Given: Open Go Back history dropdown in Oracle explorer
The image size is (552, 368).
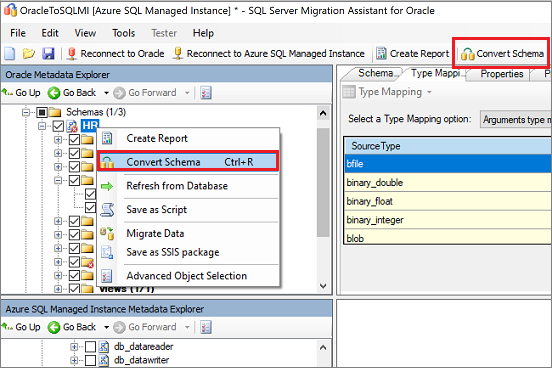Looking at the screenshot, I should pyautogui.click(x=106, y=93).
